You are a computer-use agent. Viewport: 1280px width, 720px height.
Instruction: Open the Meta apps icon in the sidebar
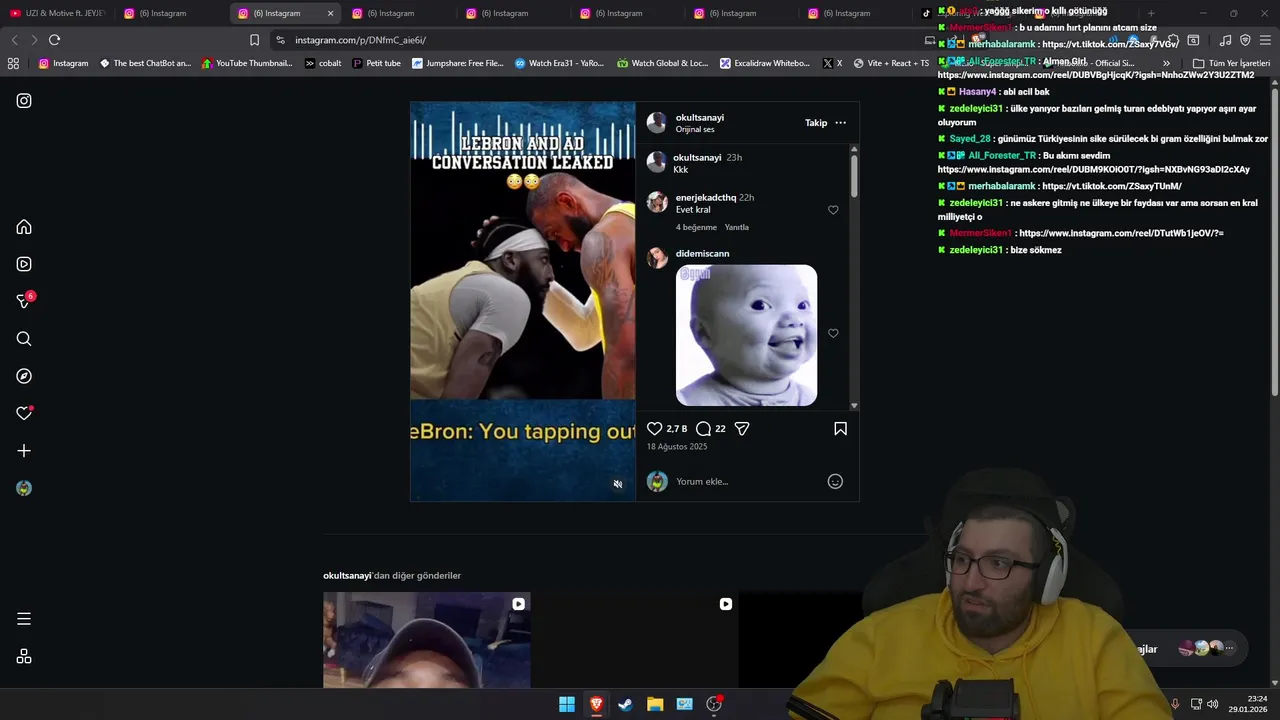[24, 656]
